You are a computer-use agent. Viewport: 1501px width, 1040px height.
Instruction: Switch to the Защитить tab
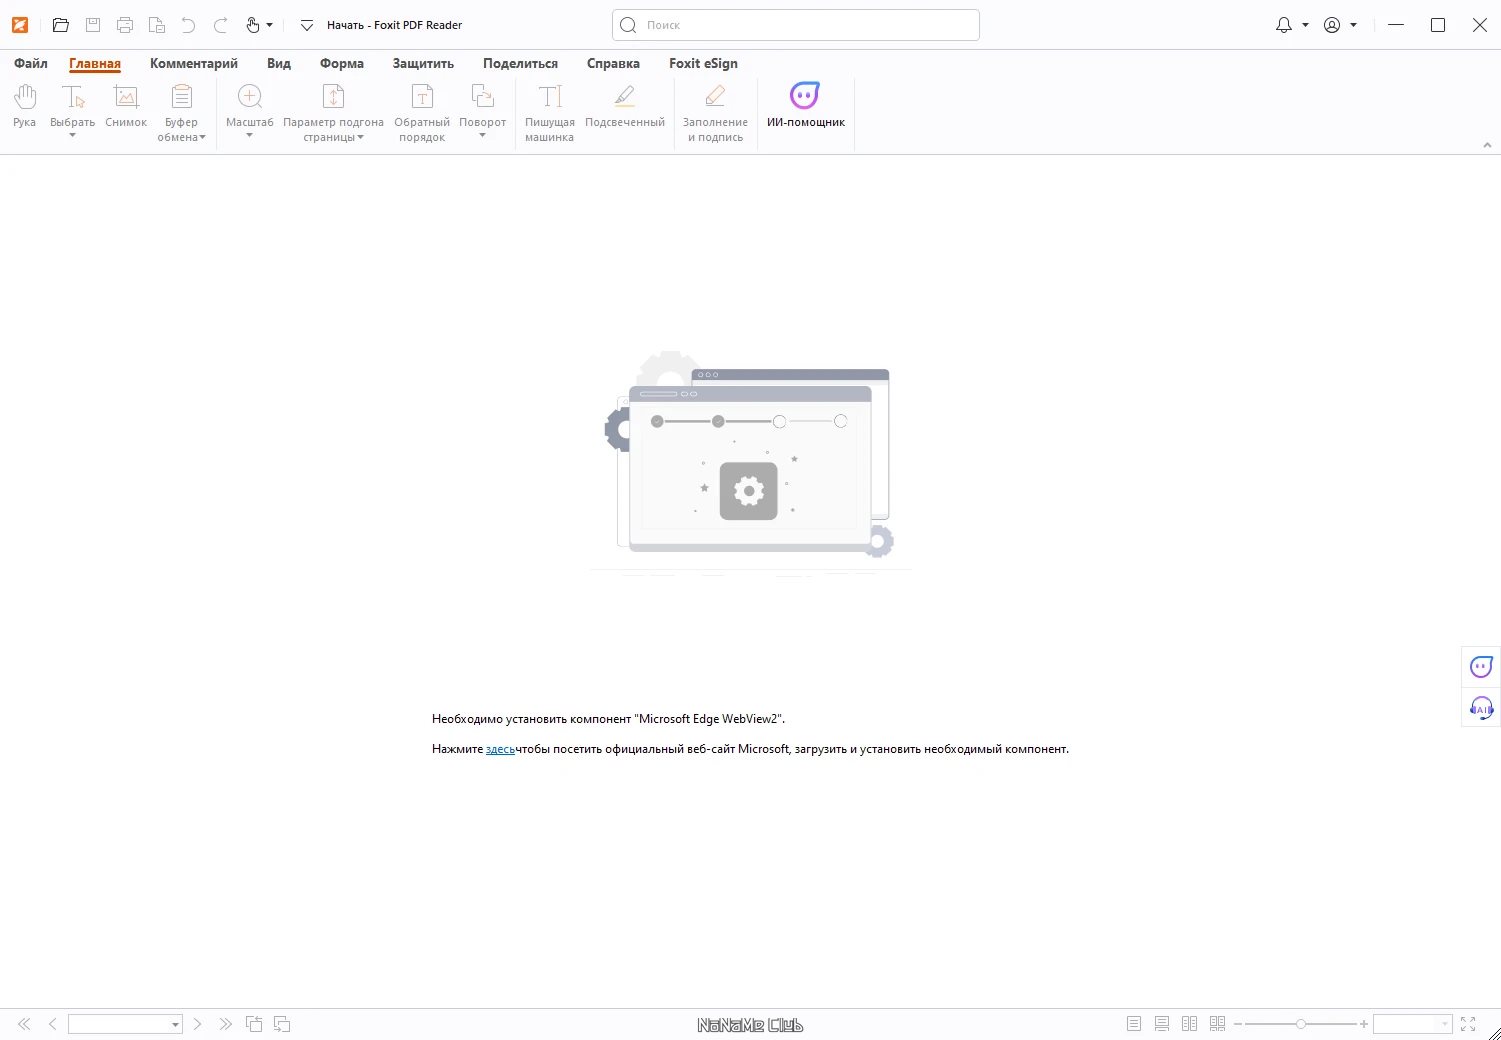coord(423,63)
